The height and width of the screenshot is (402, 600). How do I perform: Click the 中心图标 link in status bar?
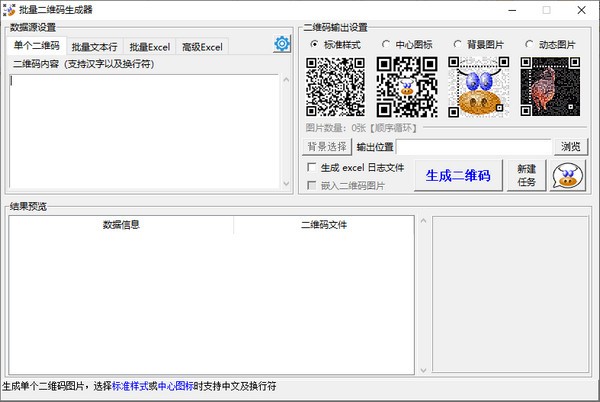pyautogui.click(x=176, y=386)
